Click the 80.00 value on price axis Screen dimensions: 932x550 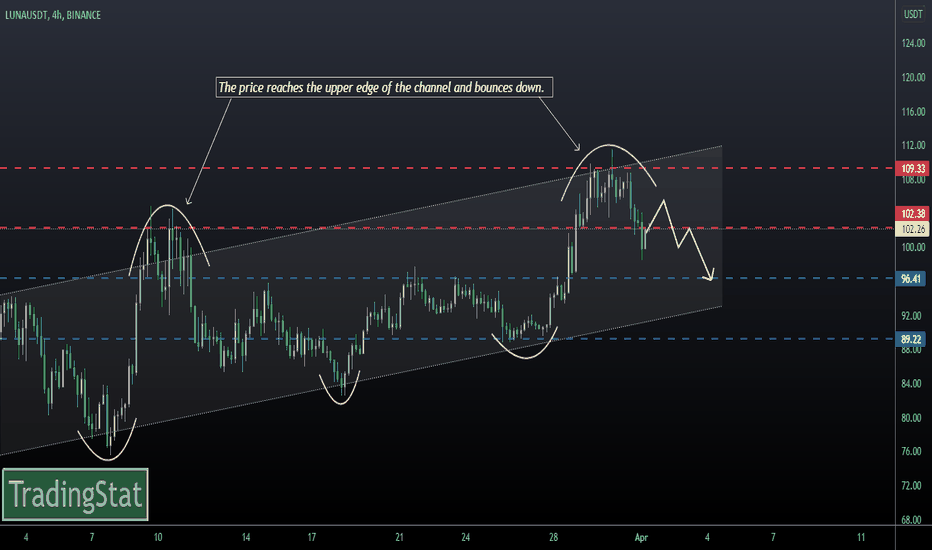913,418
